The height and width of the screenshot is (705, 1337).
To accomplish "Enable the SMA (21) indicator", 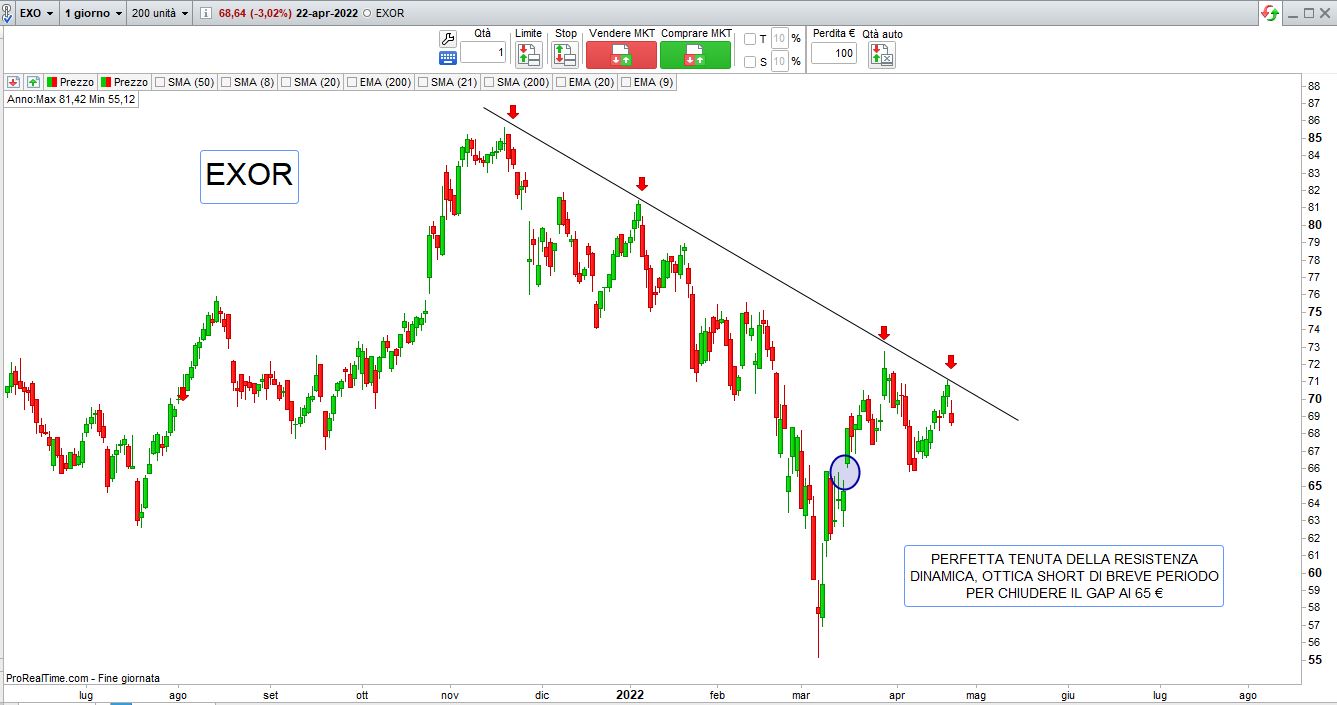I will coord(423,82).
